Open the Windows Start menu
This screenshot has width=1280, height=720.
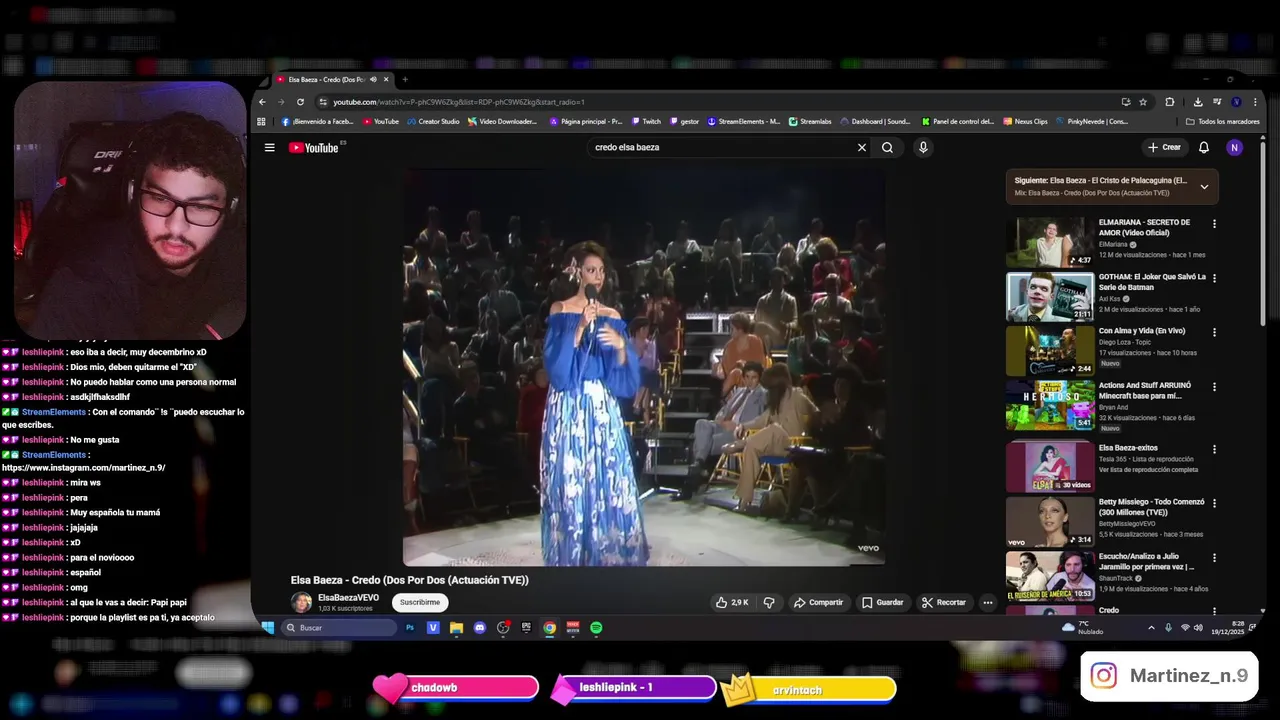coord(268,628)
